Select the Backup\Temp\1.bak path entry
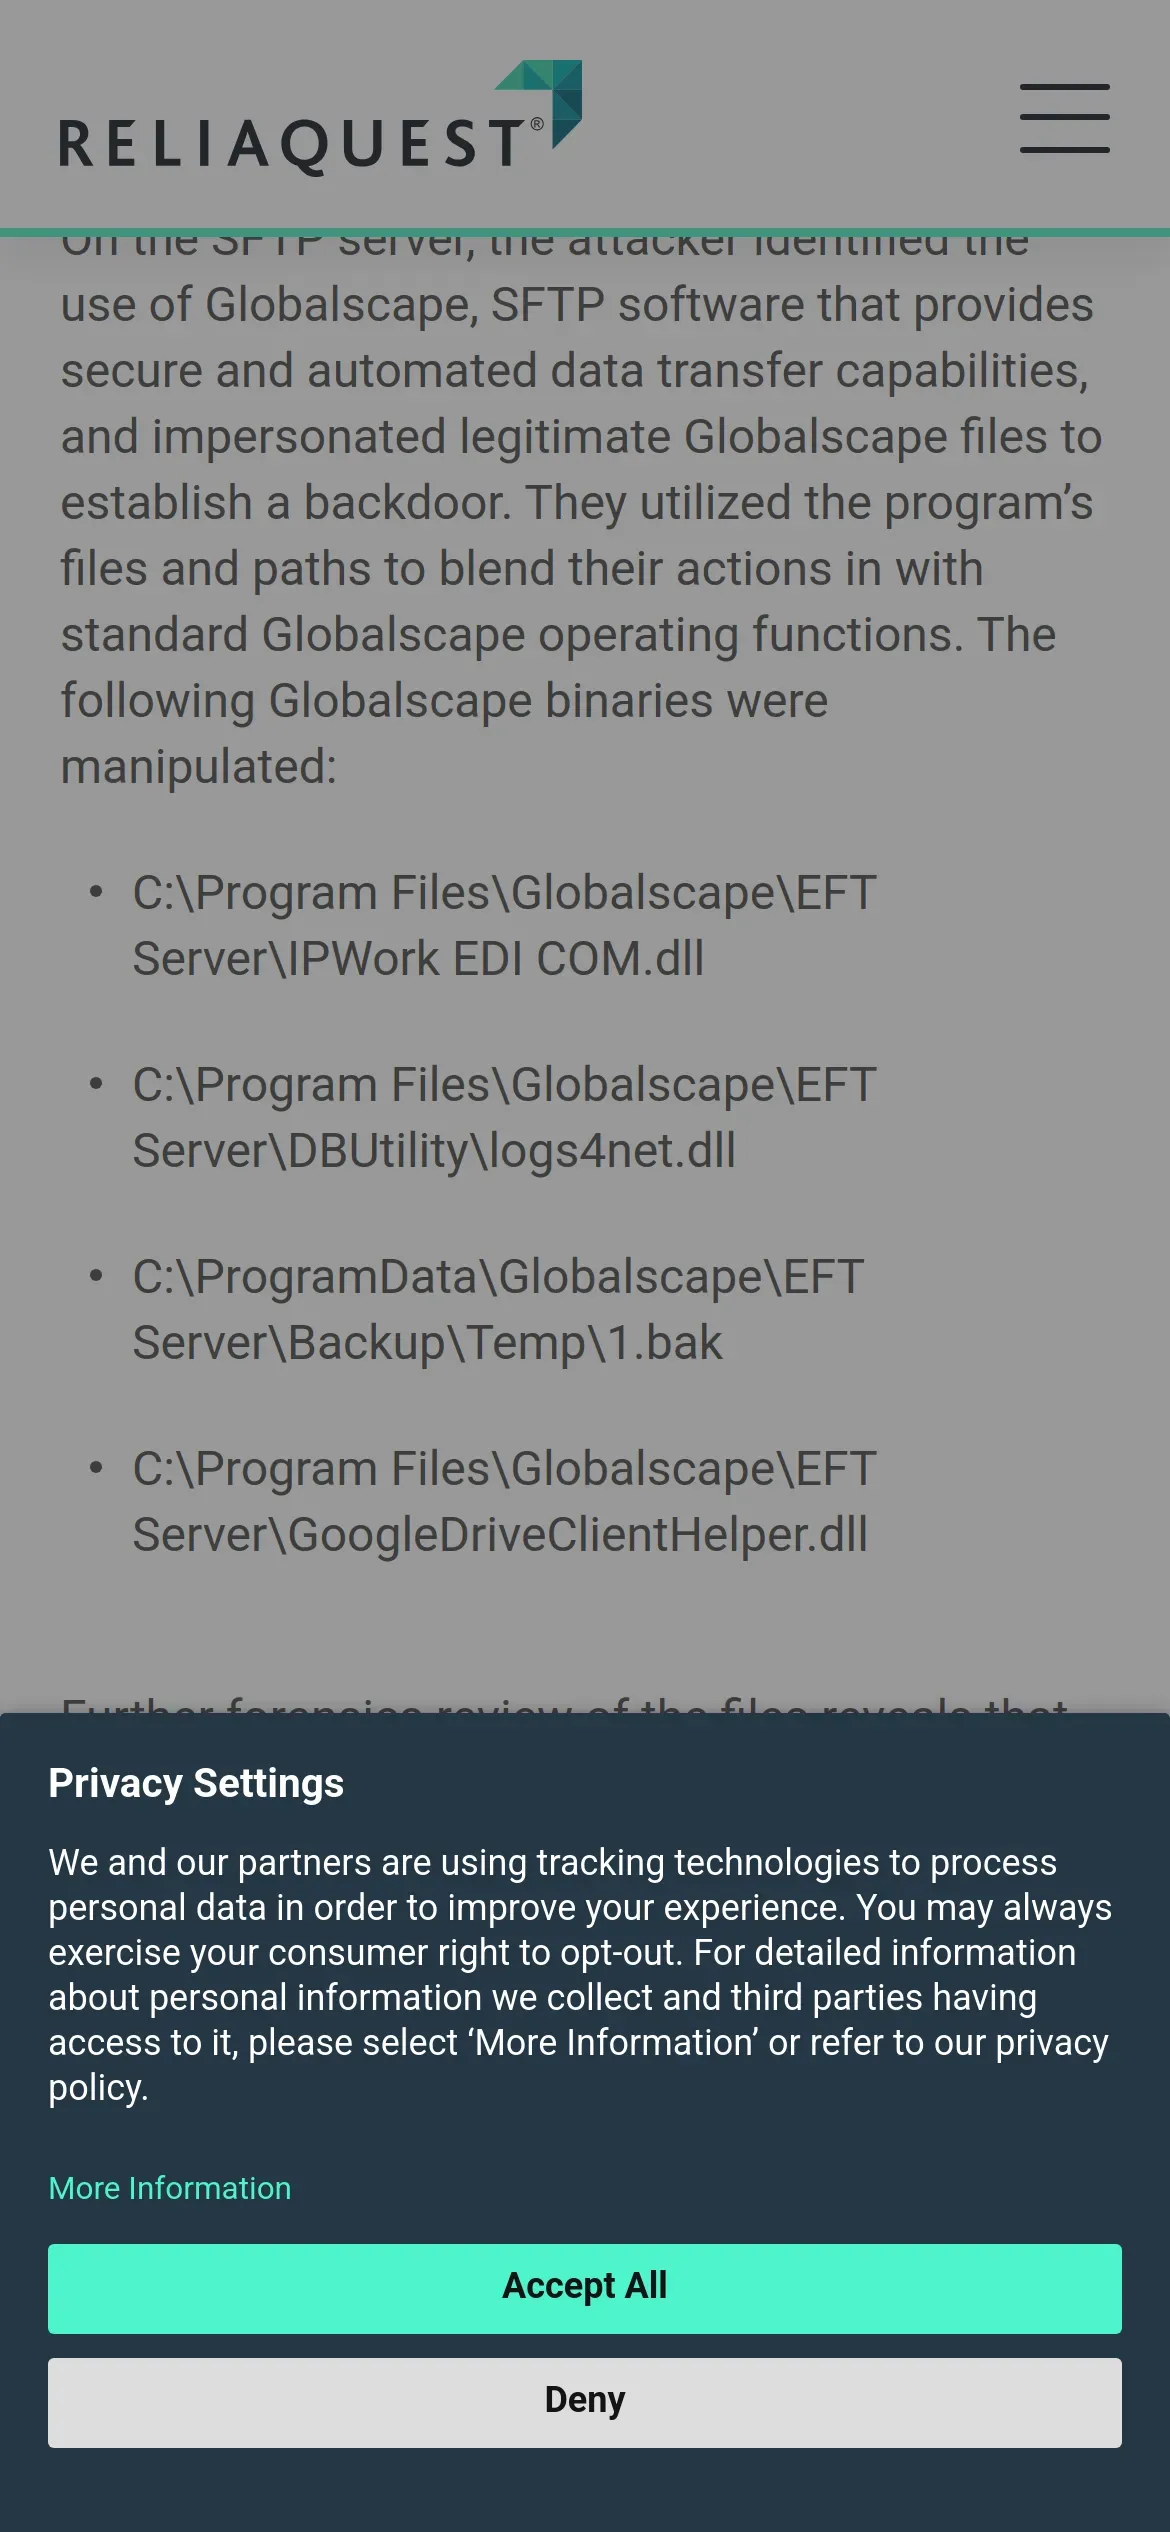Screen dimensions: 1170x2532 click(x=498, y=1310)
